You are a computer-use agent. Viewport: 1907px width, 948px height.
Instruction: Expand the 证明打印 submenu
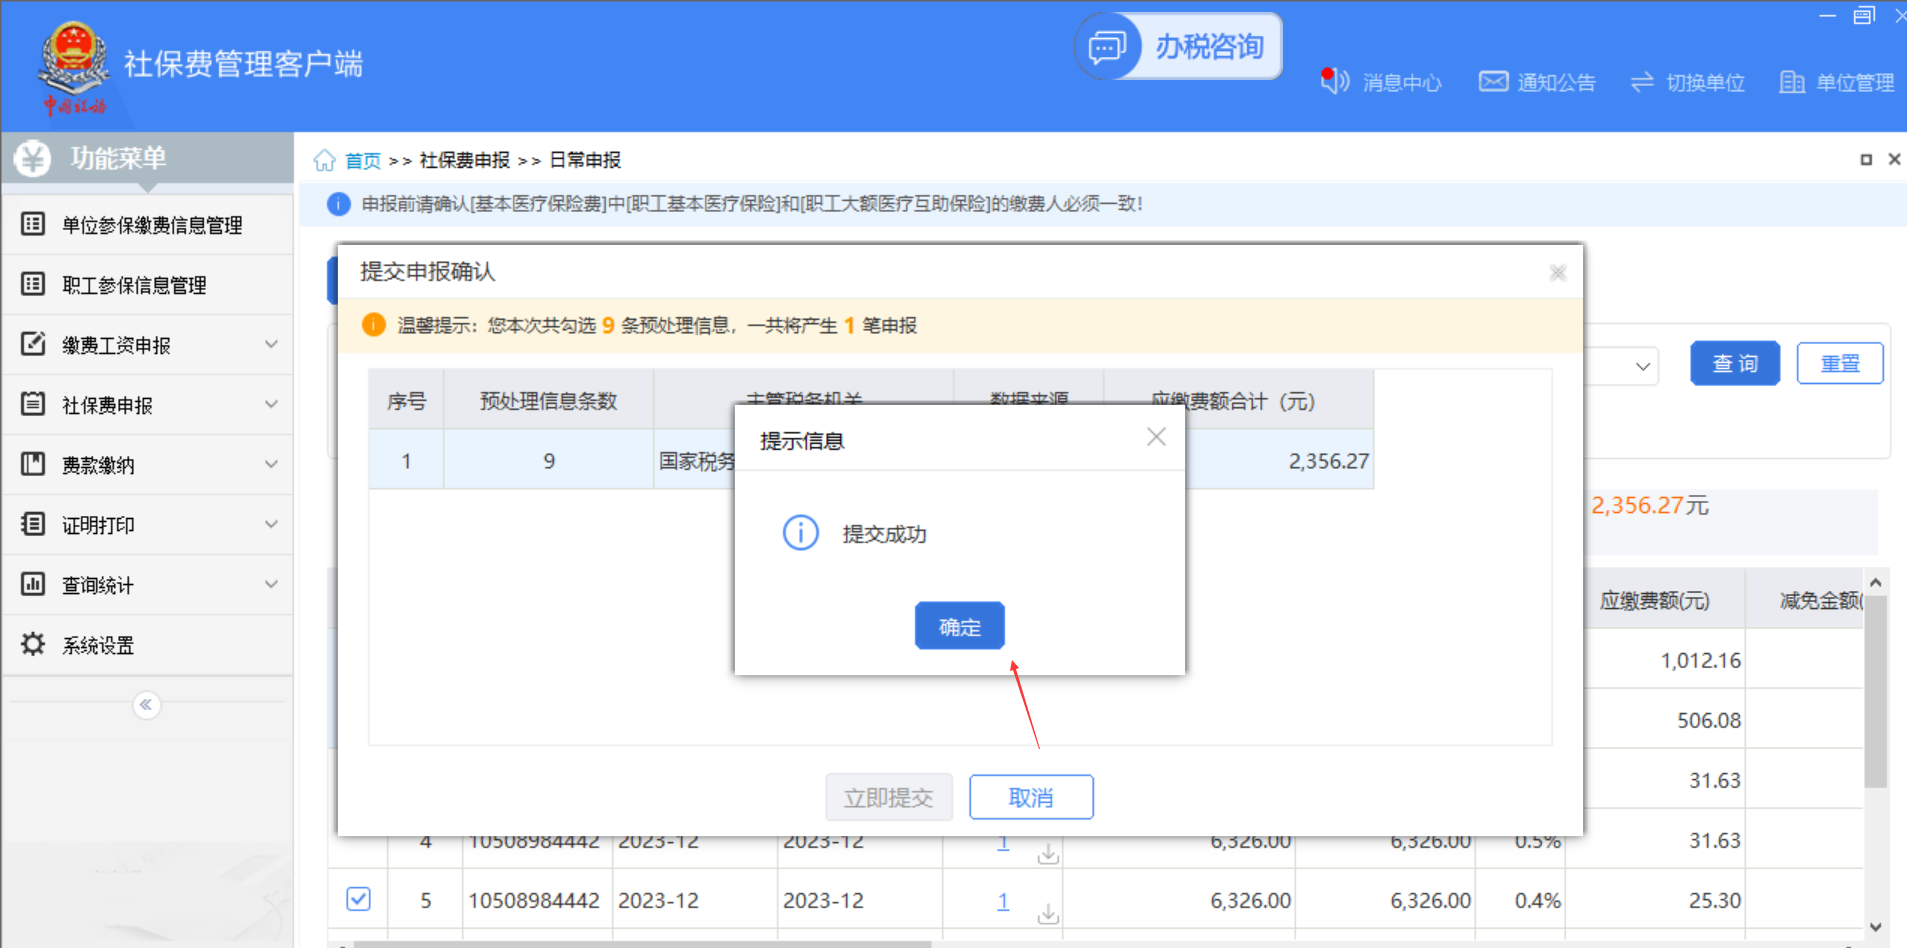click(x=271, y=524)
